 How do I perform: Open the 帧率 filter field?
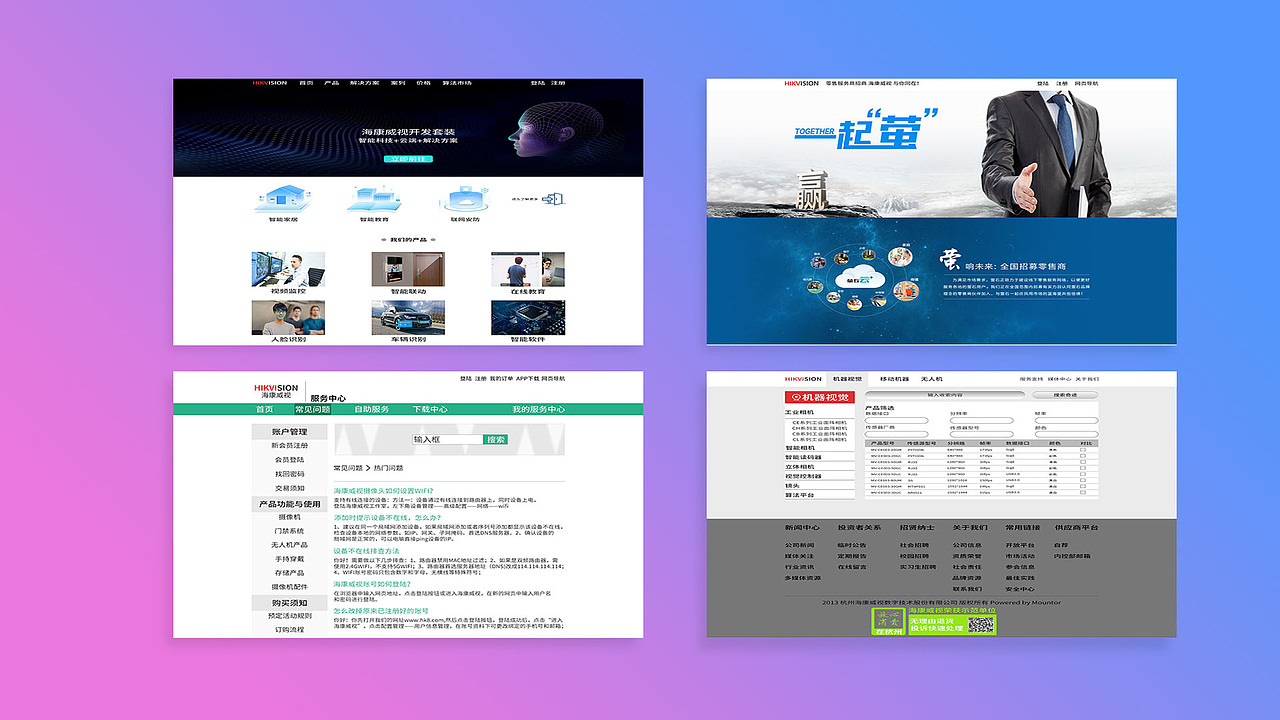[x=1066, y=420]
